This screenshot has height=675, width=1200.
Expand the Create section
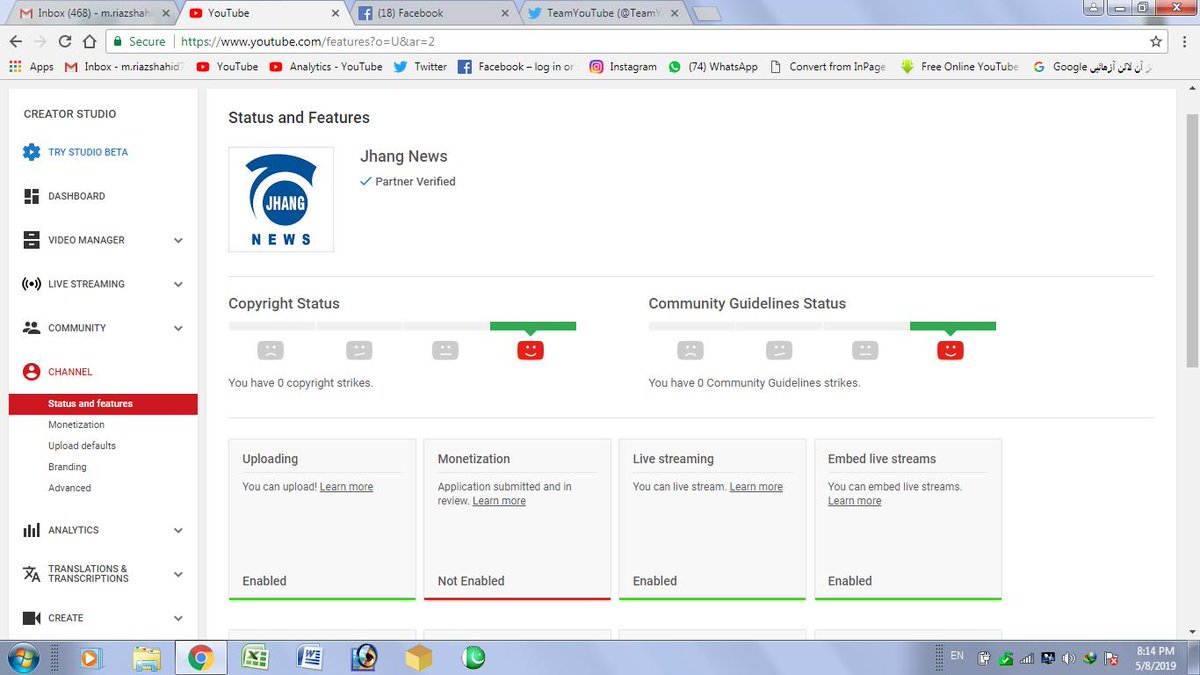click(x=178, y=618)
